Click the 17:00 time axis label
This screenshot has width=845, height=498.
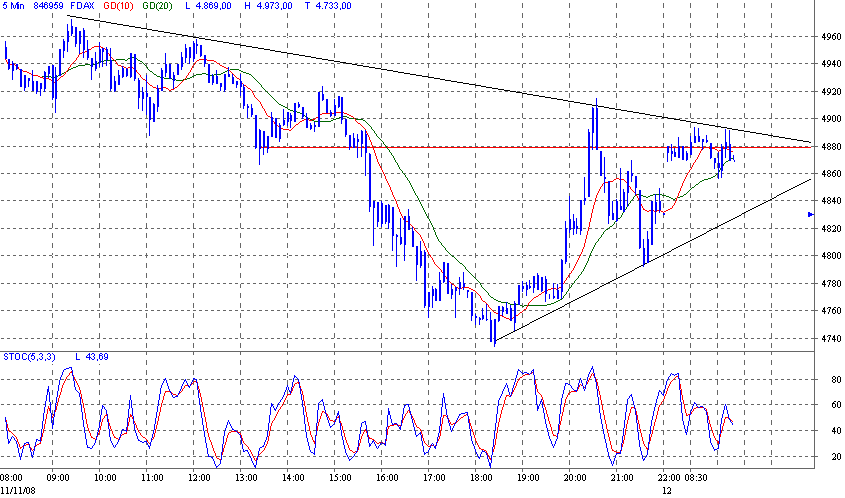pos(434,478)
